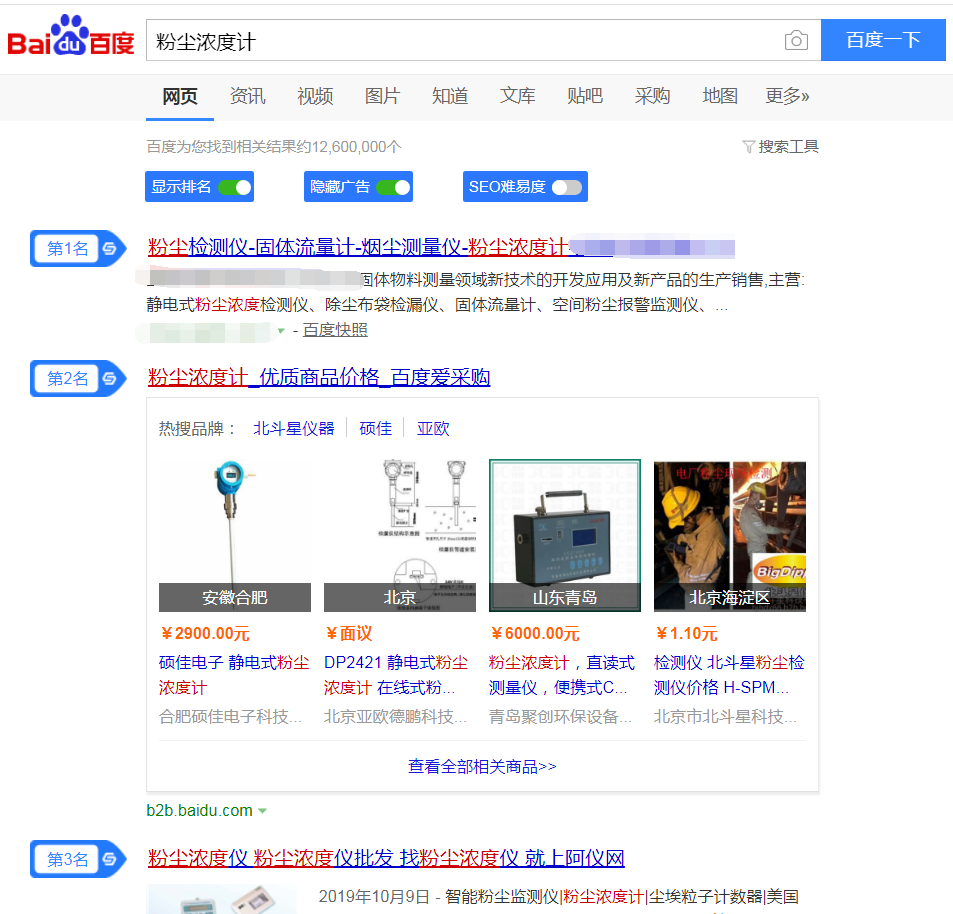953x914 pixels.
Task: Open the 更多» category menu
Action: (787, 96)
